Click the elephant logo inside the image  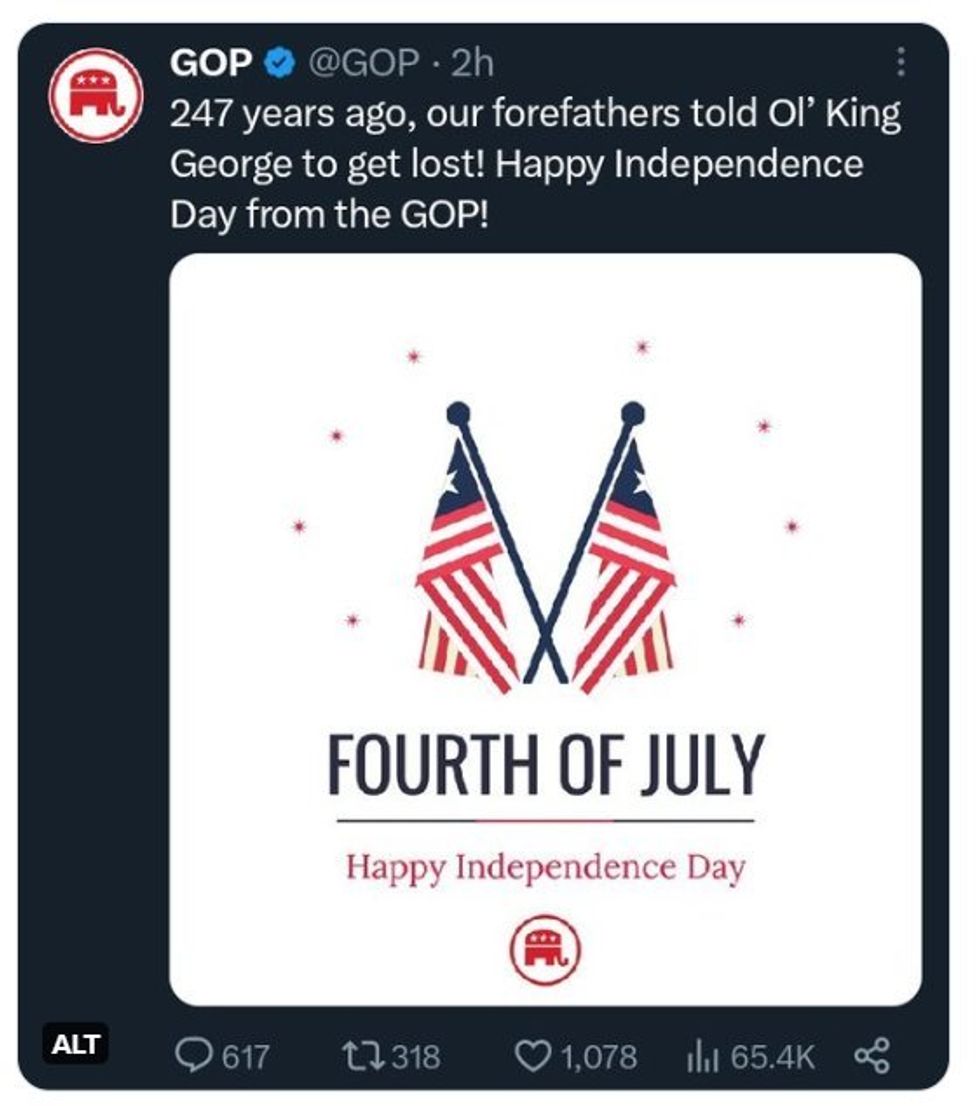pos(545,949)
